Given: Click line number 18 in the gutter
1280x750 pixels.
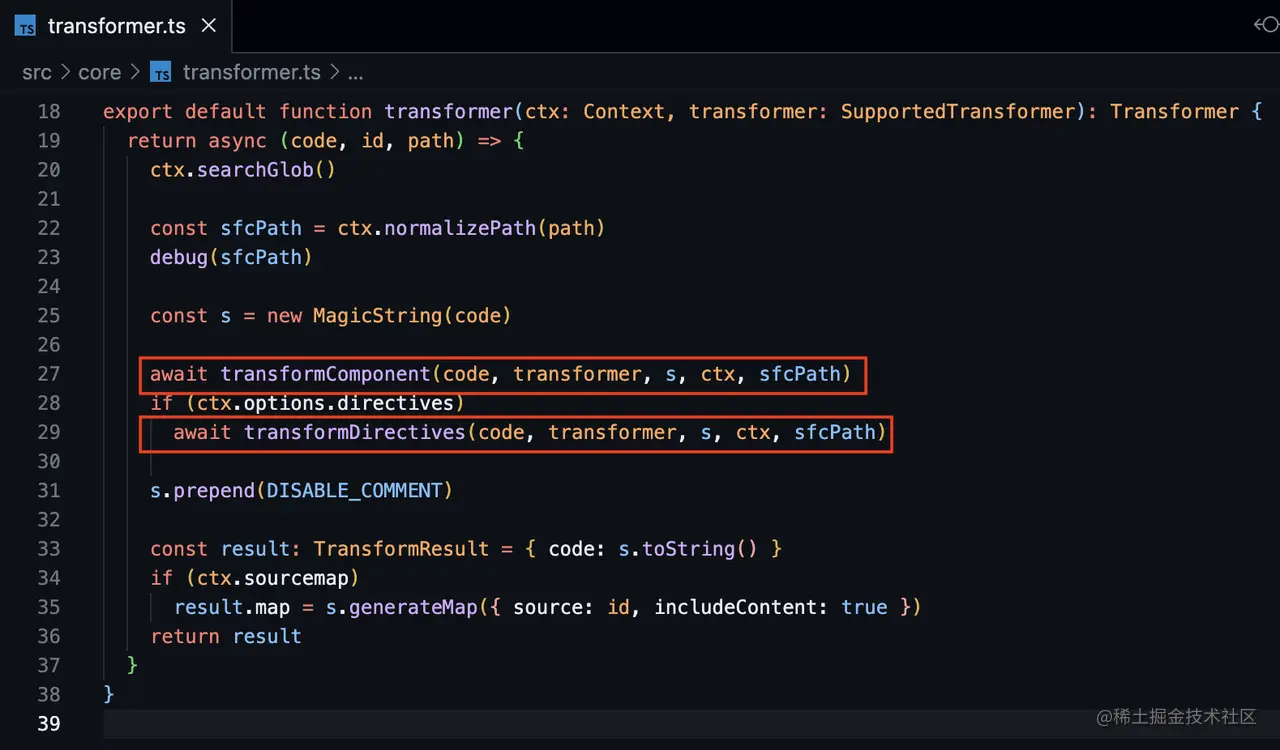Looking at the screenshot, I should click(x=49, y=111).
